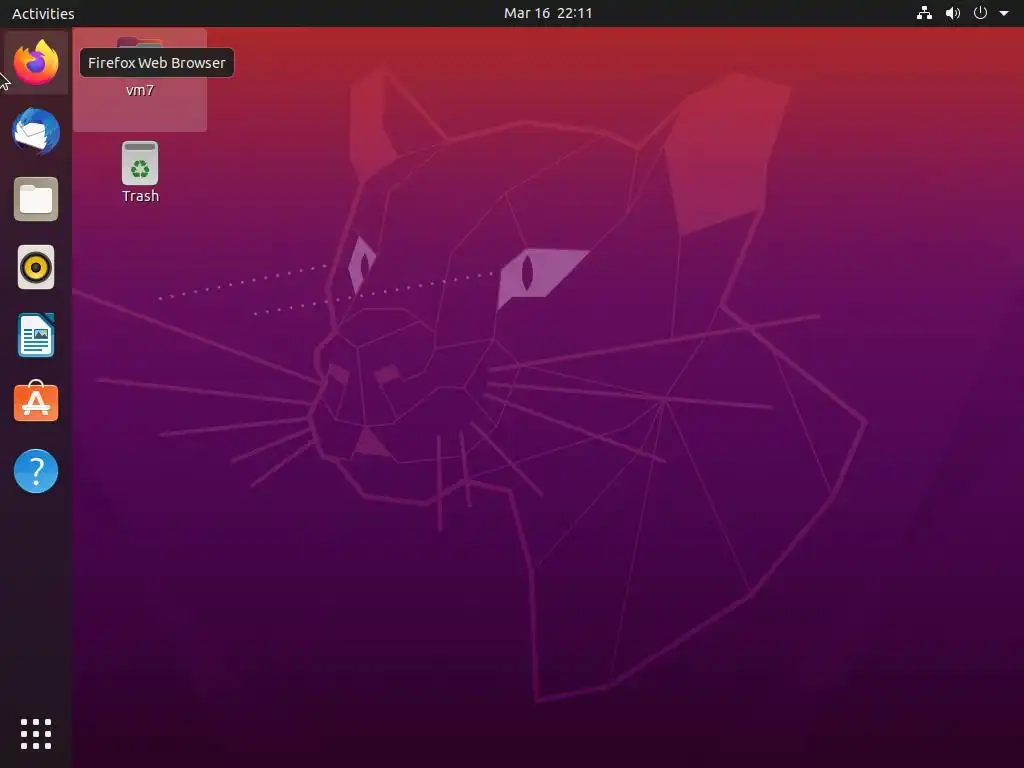Image resolution: width=1024 pixels, height=768 pixels.
Task: Launch Firefox Web Browser from the dock
Action: [36, 63]
